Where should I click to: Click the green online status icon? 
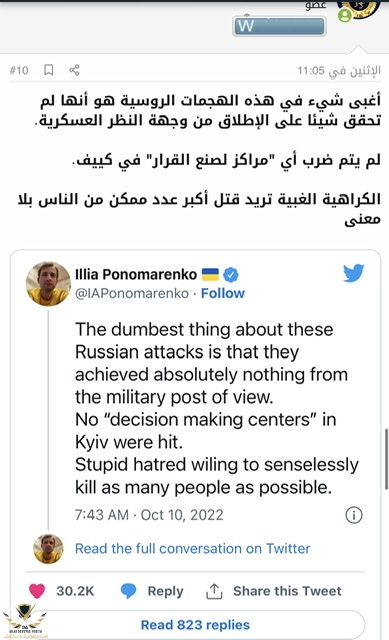coord(345,16)
